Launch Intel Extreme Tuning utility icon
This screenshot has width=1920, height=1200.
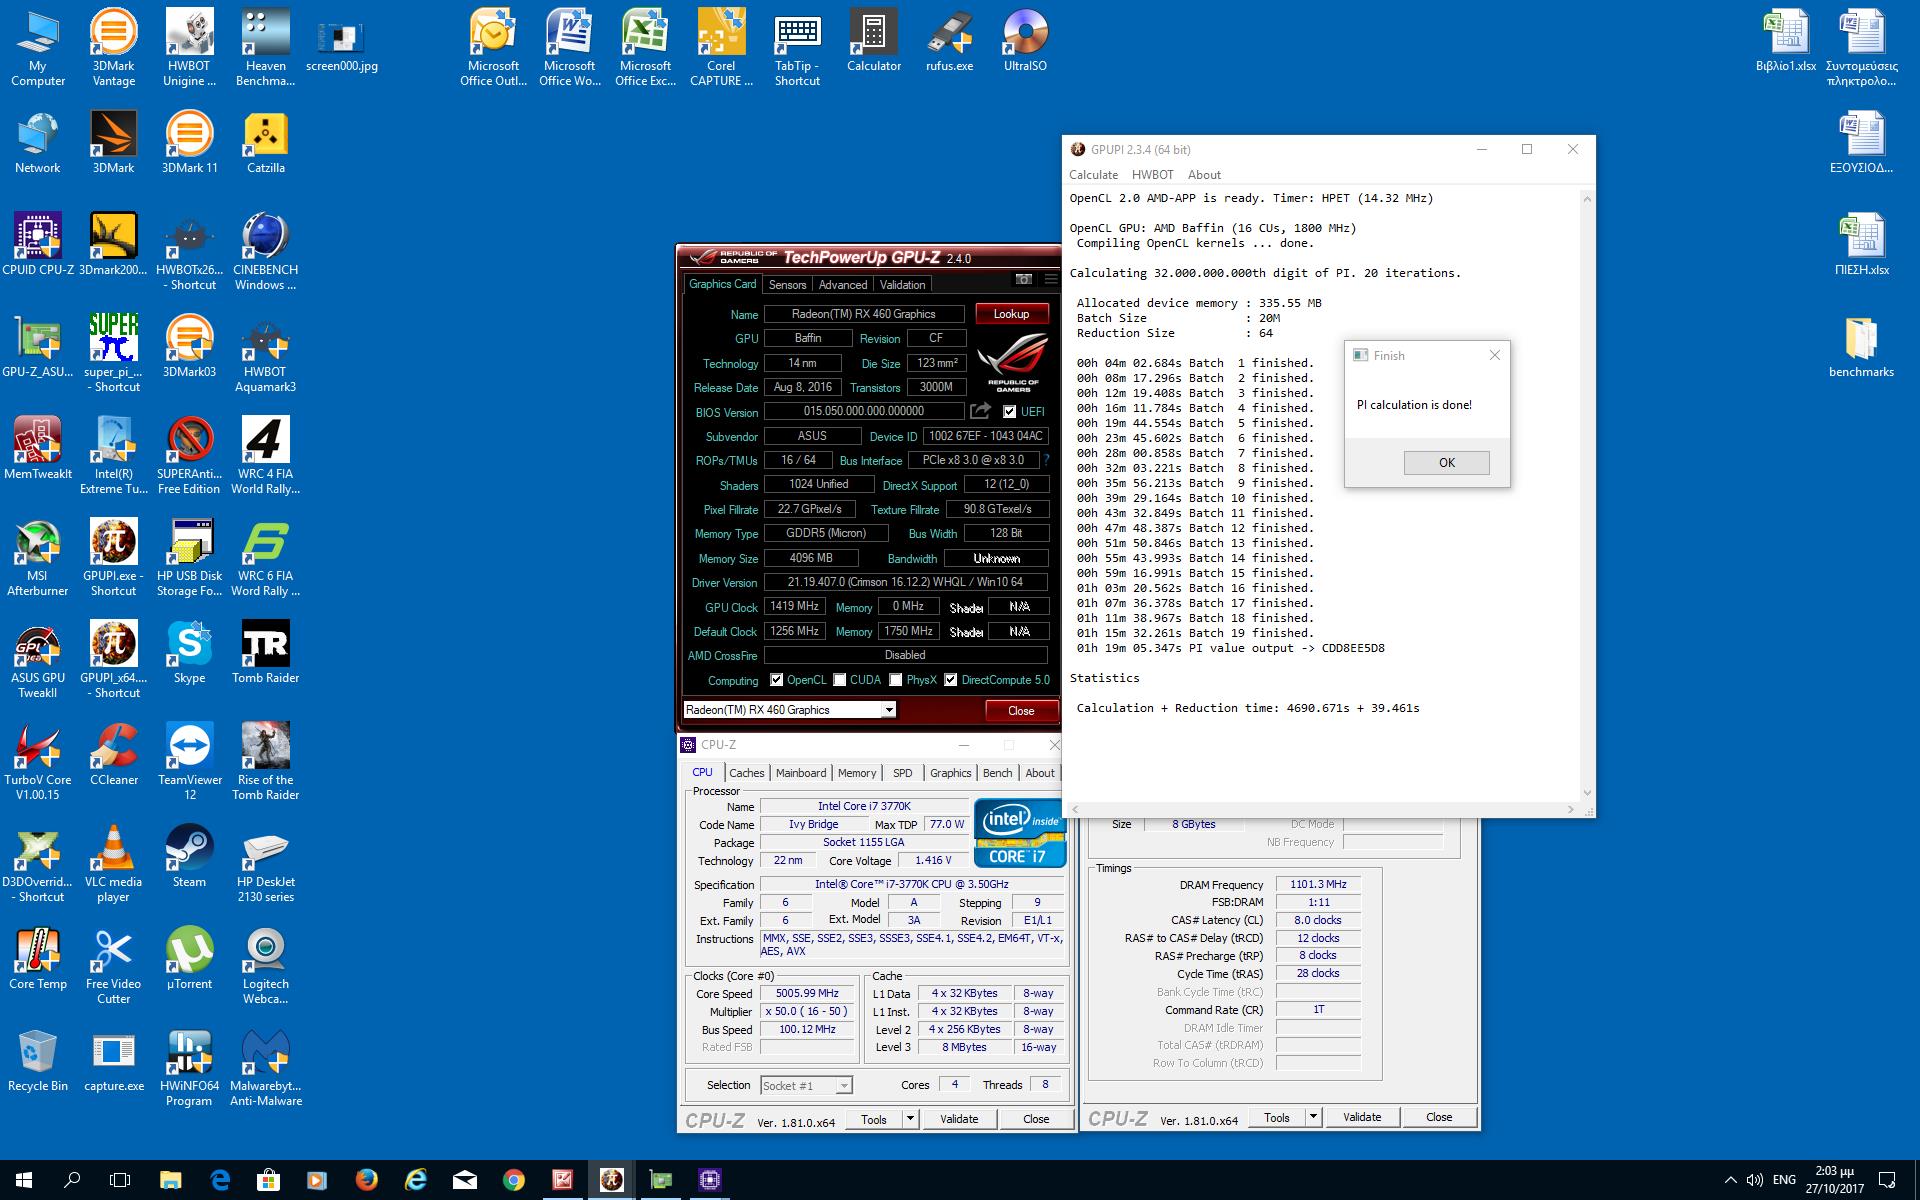113,455
